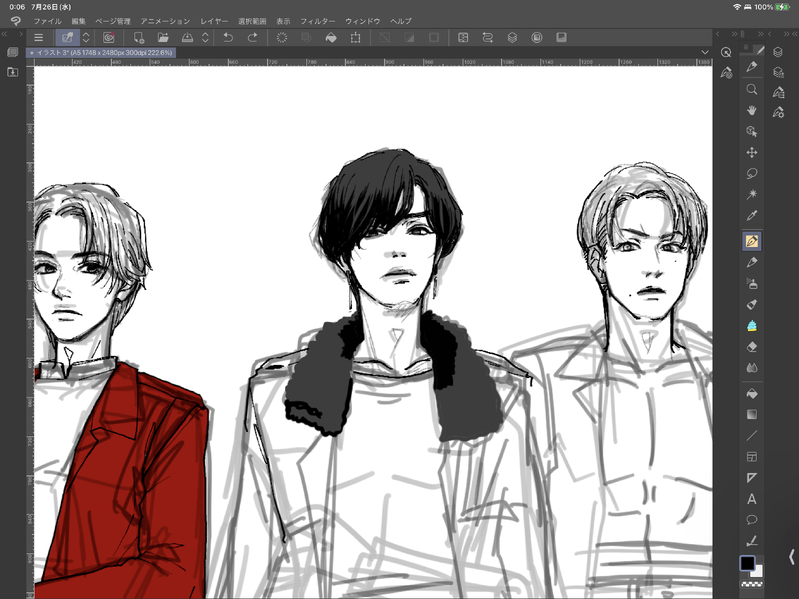
Task: Expand the stepper beside touch gesture icon
Action: (86, 37)
